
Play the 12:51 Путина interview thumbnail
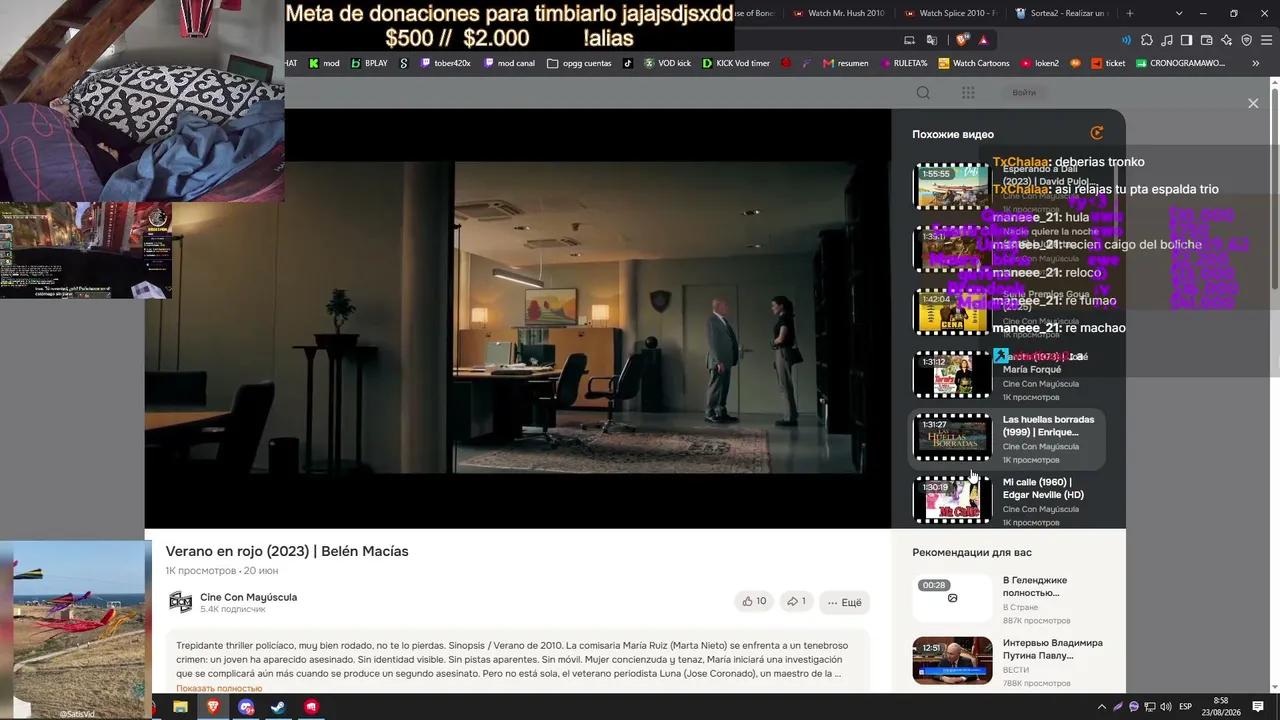(x=953, y=660)
